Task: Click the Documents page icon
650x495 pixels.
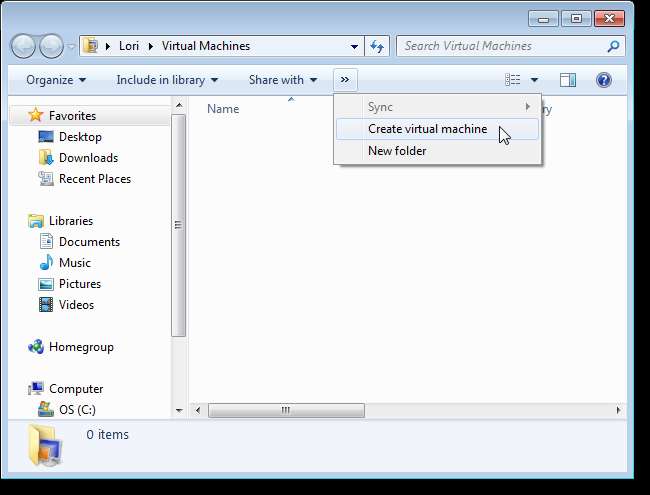Action: pyautogui.click(x=46, y=241)
